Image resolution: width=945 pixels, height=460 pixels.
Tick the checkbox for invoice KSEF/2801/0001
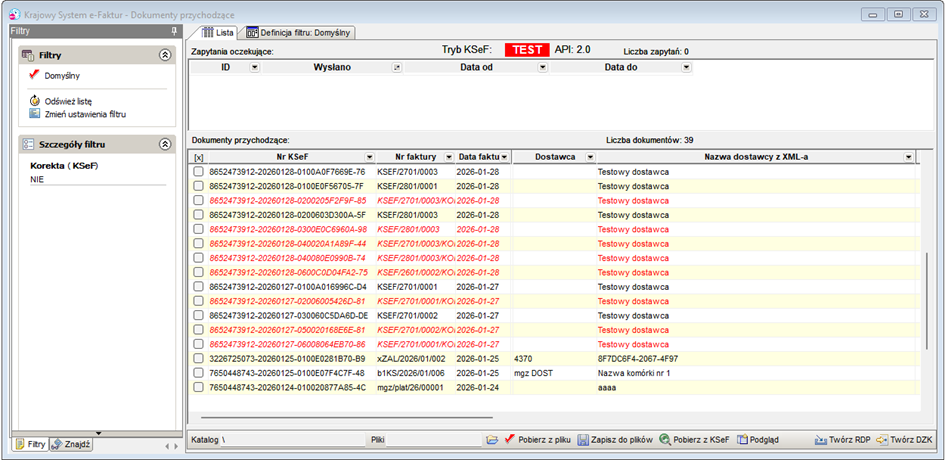198,186
